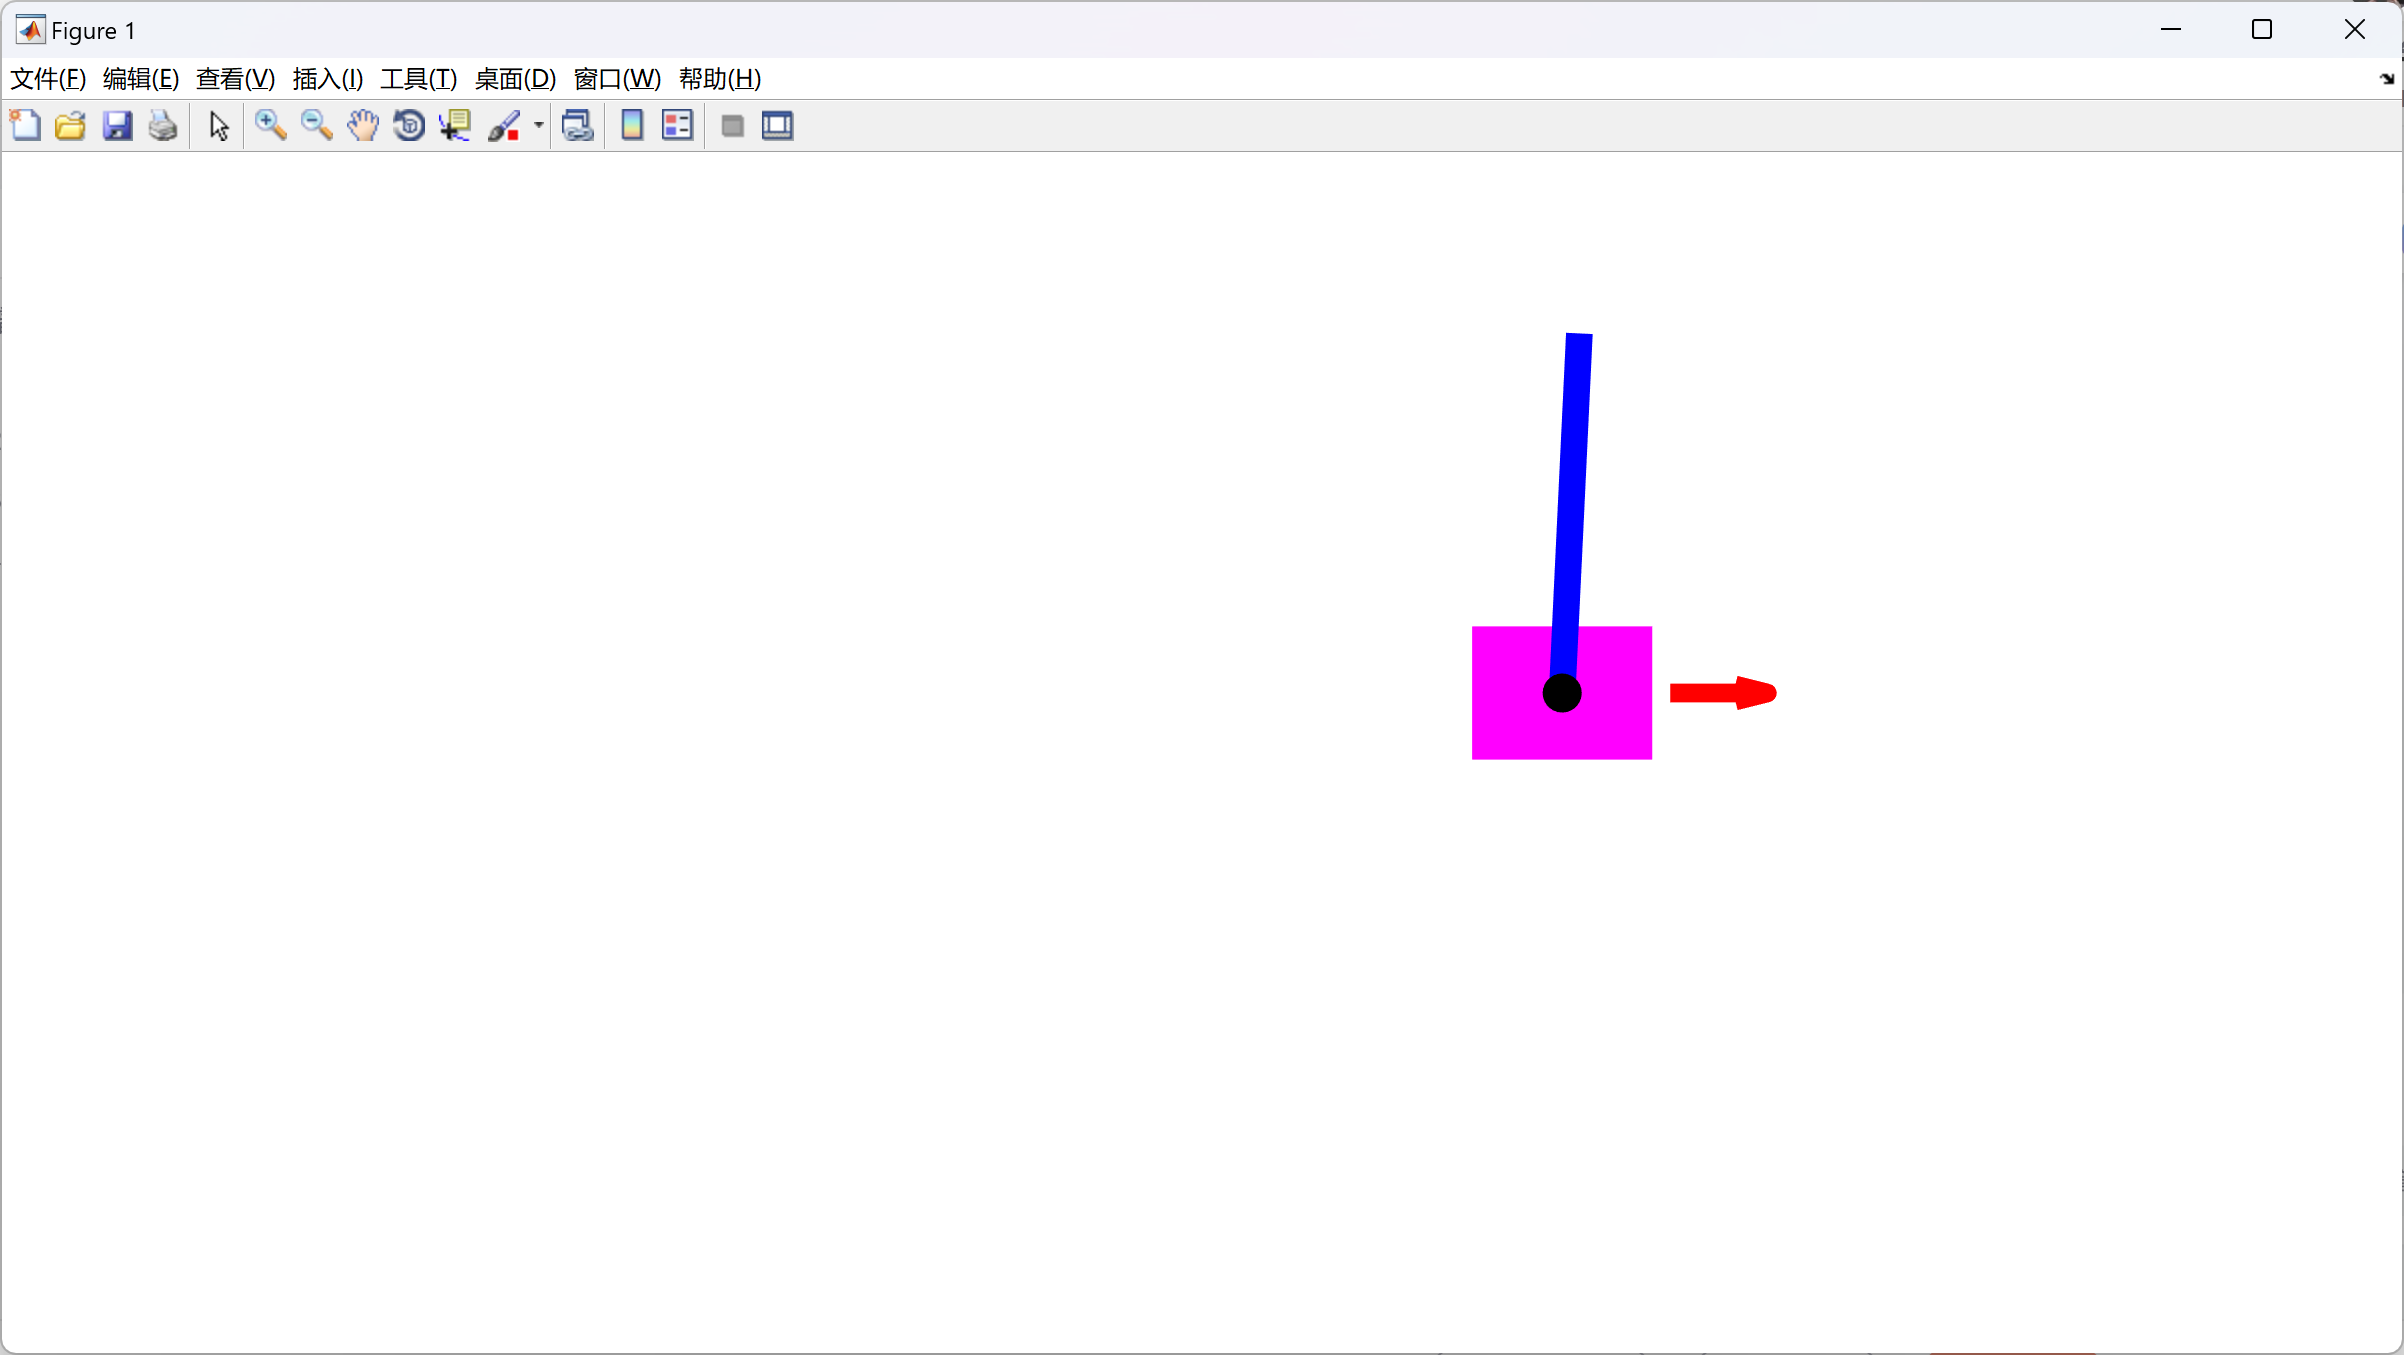
Task: Toggle the Insert Colorbar button
Action: click(x=632, y=126)
